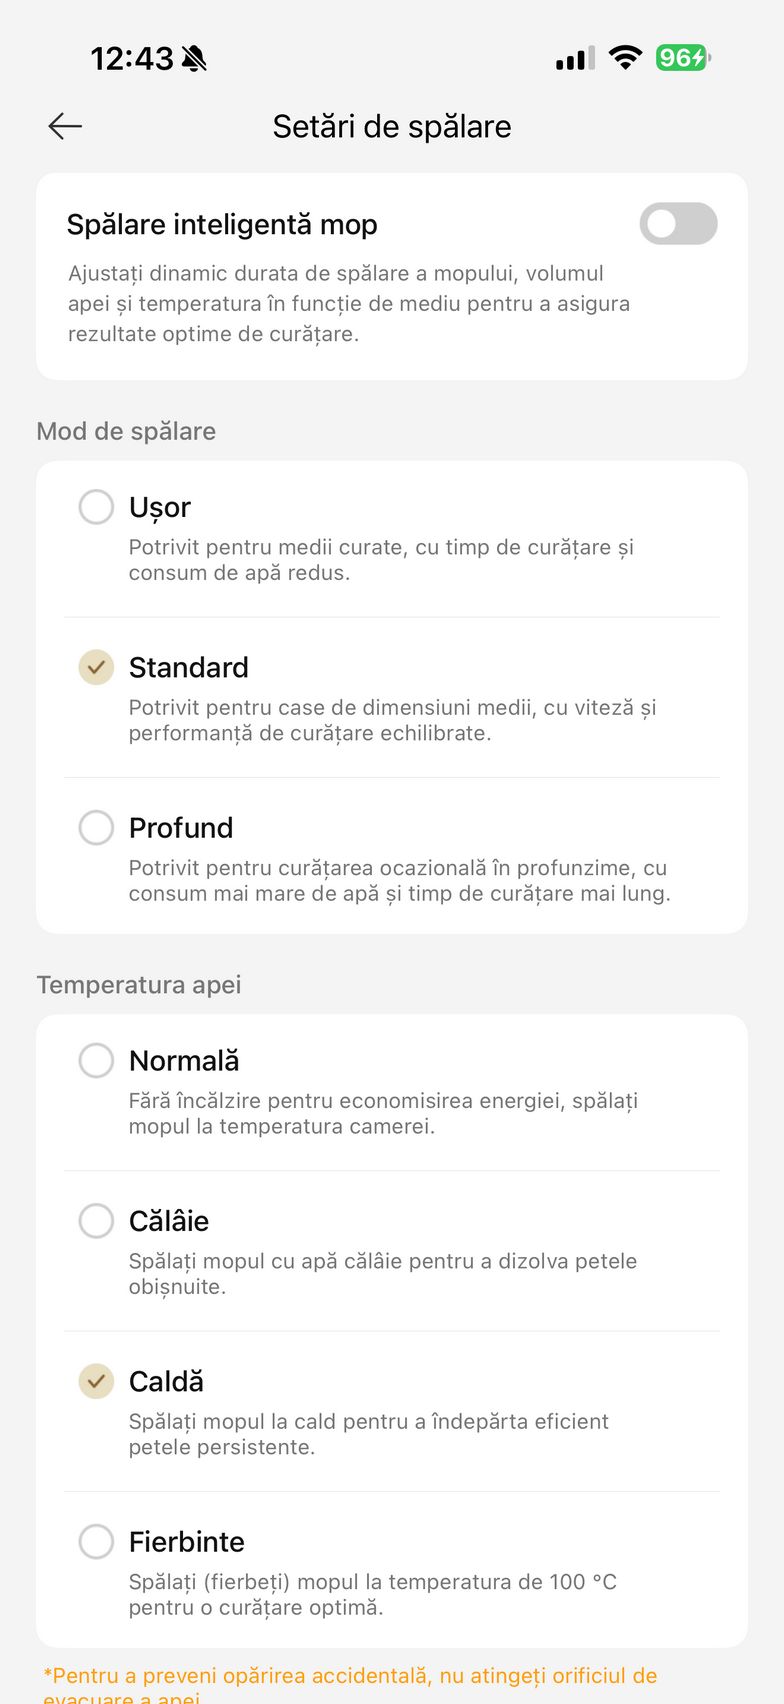Tap the status bar clock
The width and height of the screenshot is (784, 1704).
[132, 59]
